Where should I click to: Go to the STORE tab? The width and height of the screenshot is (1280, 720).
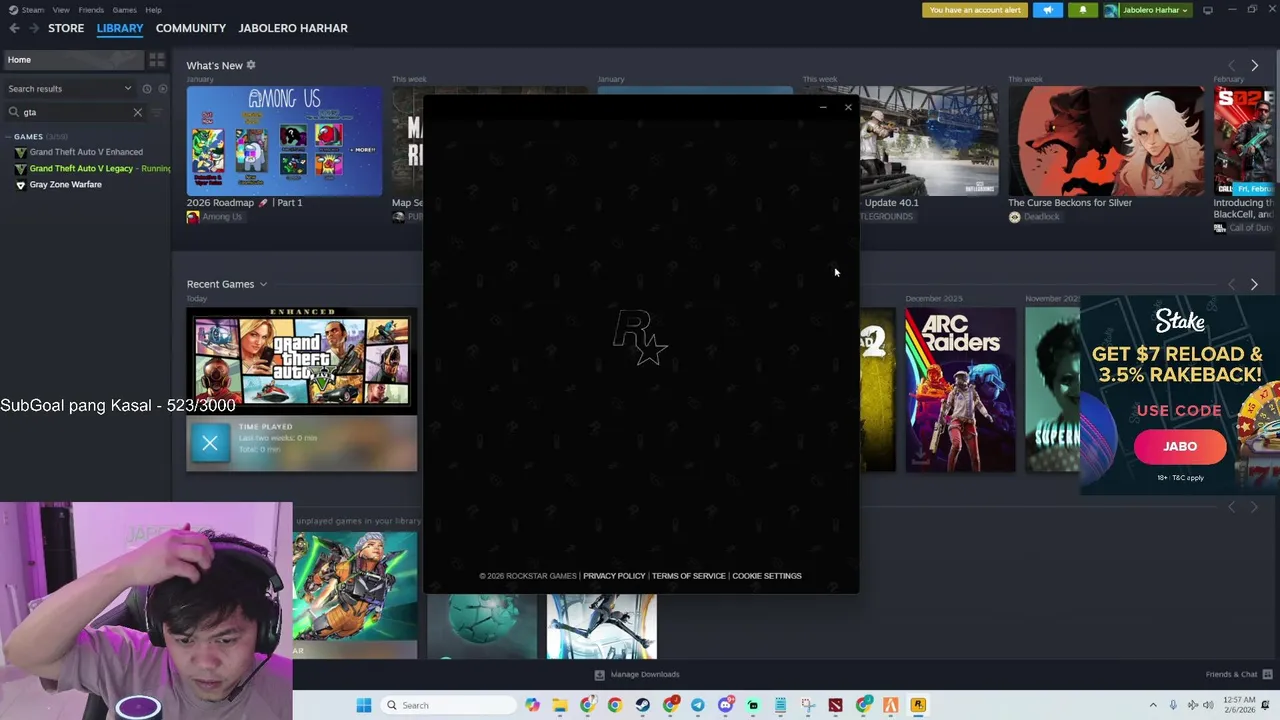(66, 28)
